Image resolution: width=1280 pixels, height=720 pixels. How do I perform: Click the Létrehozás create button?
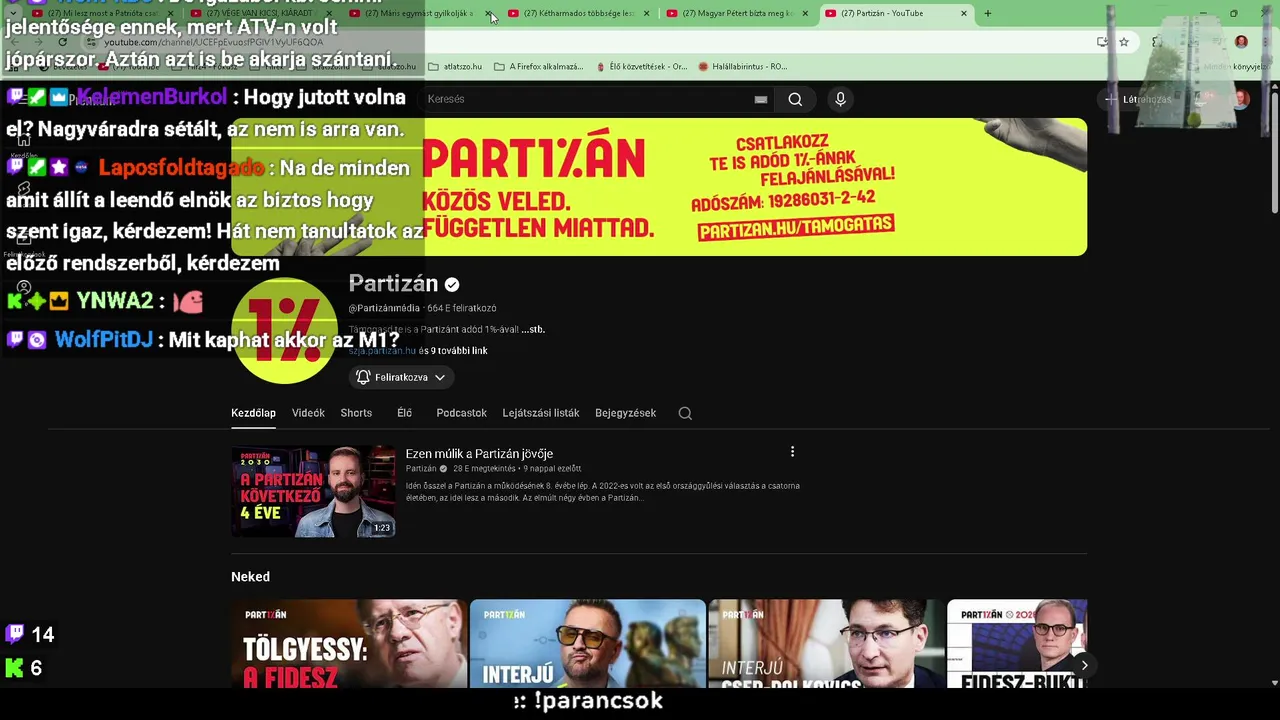tap(1138, 99)
